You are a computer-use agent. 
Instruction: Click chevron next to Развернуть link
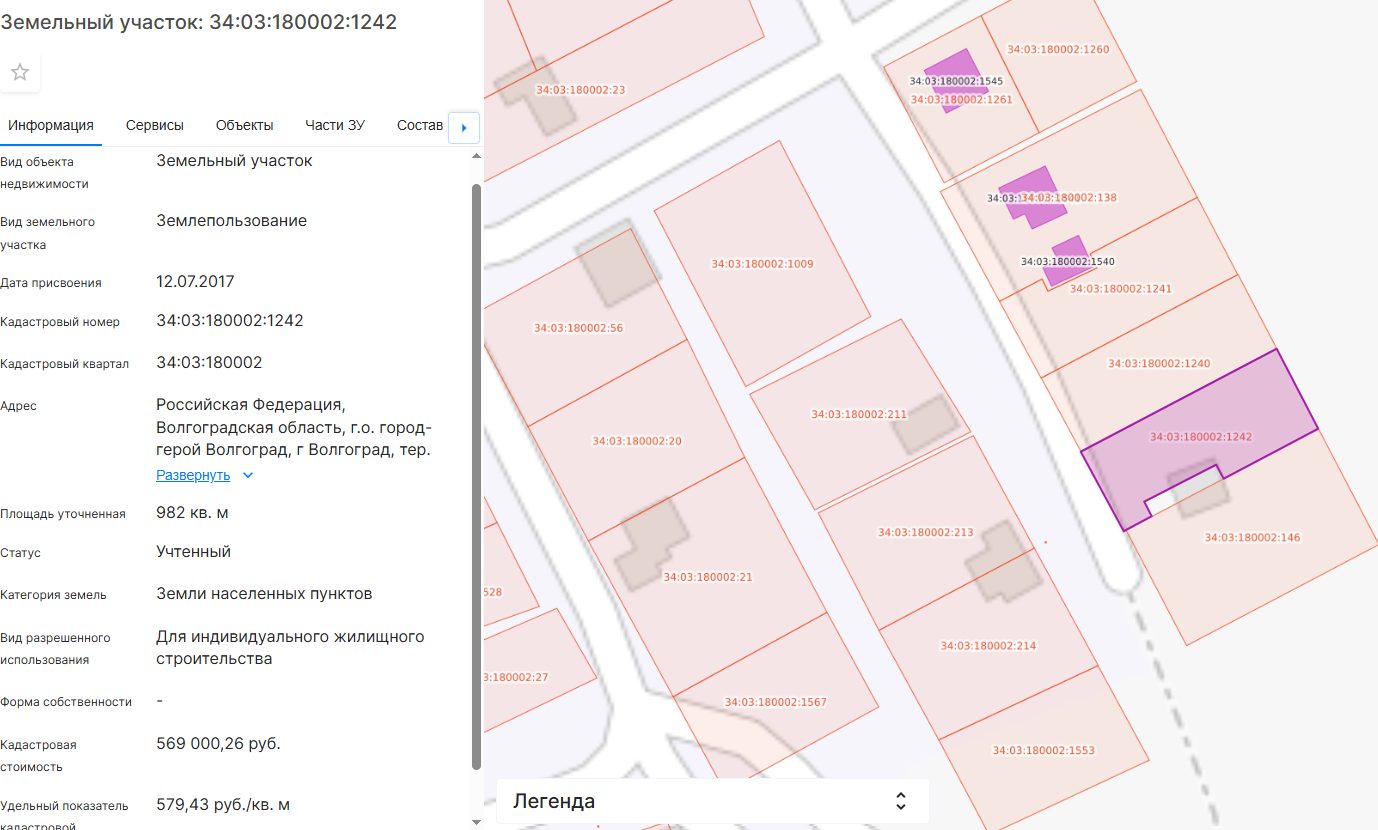point(249,476)
